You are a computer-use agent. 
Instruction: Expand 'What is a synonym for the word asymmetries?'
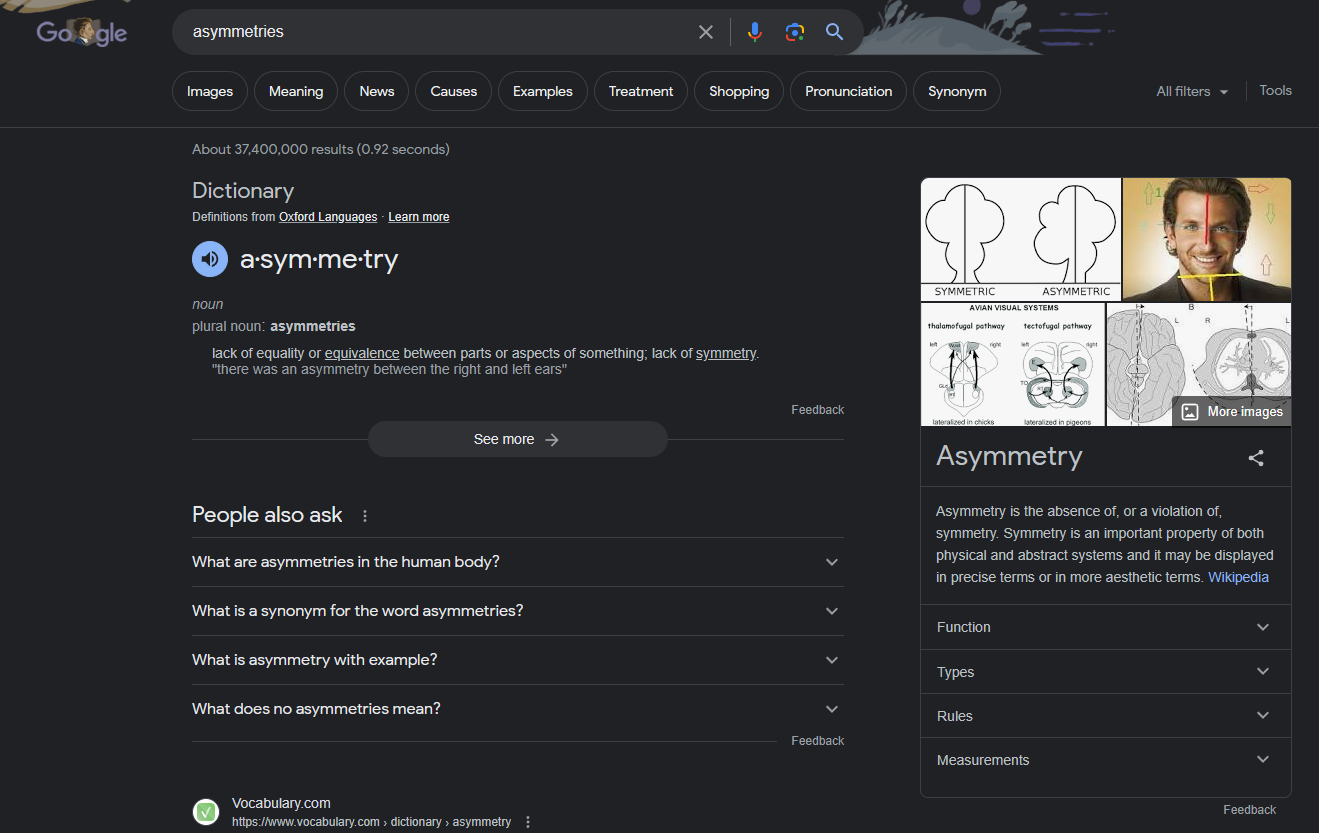click(x=517, y=611)
